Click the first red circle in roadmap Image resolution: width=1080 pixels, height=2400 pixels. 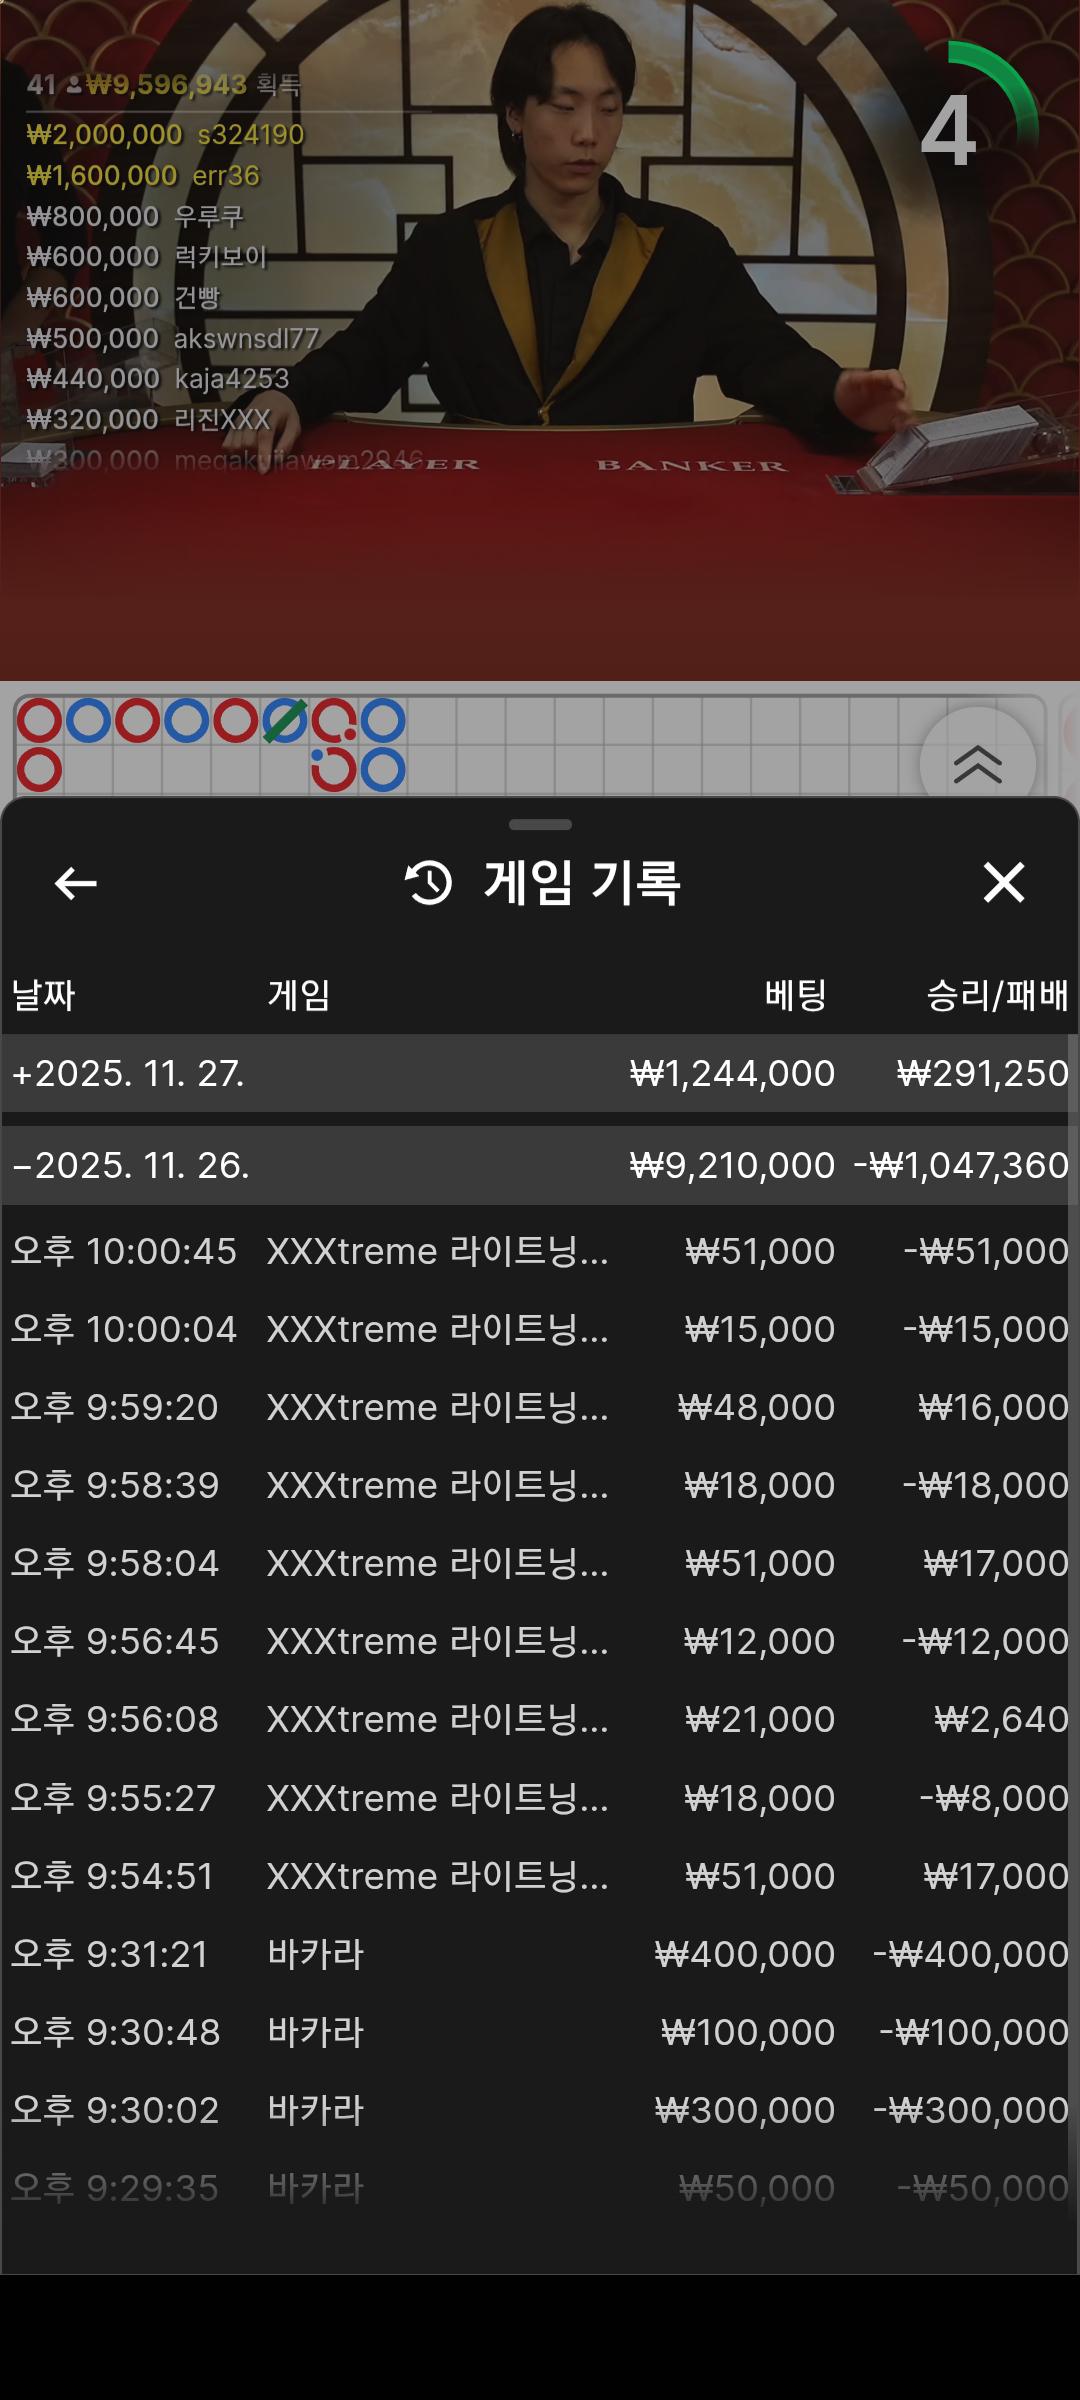(39, 721)
